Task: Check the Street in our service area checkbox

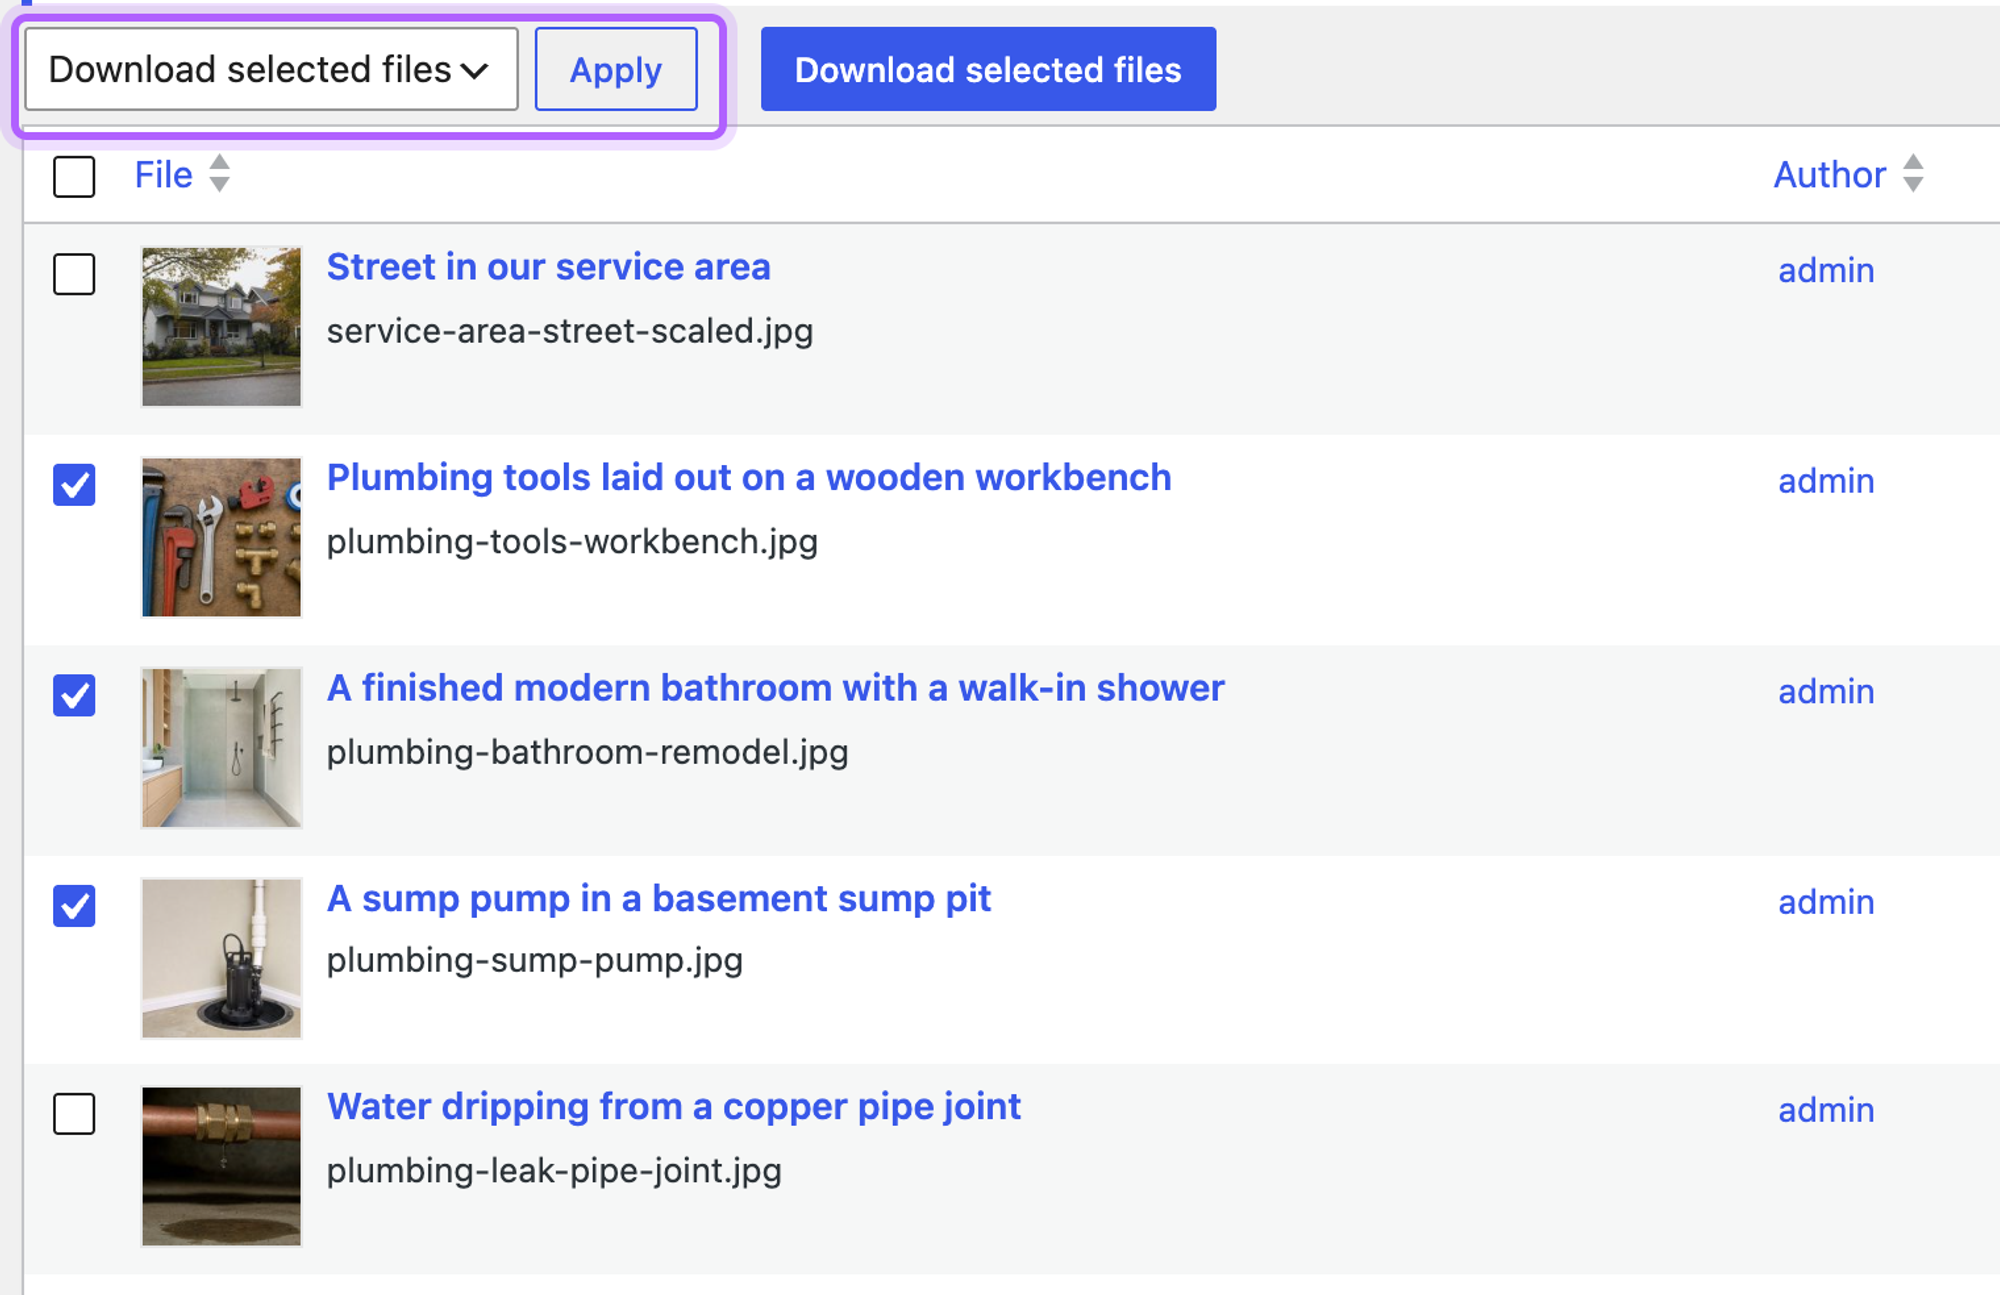Action: click(74, 273)
